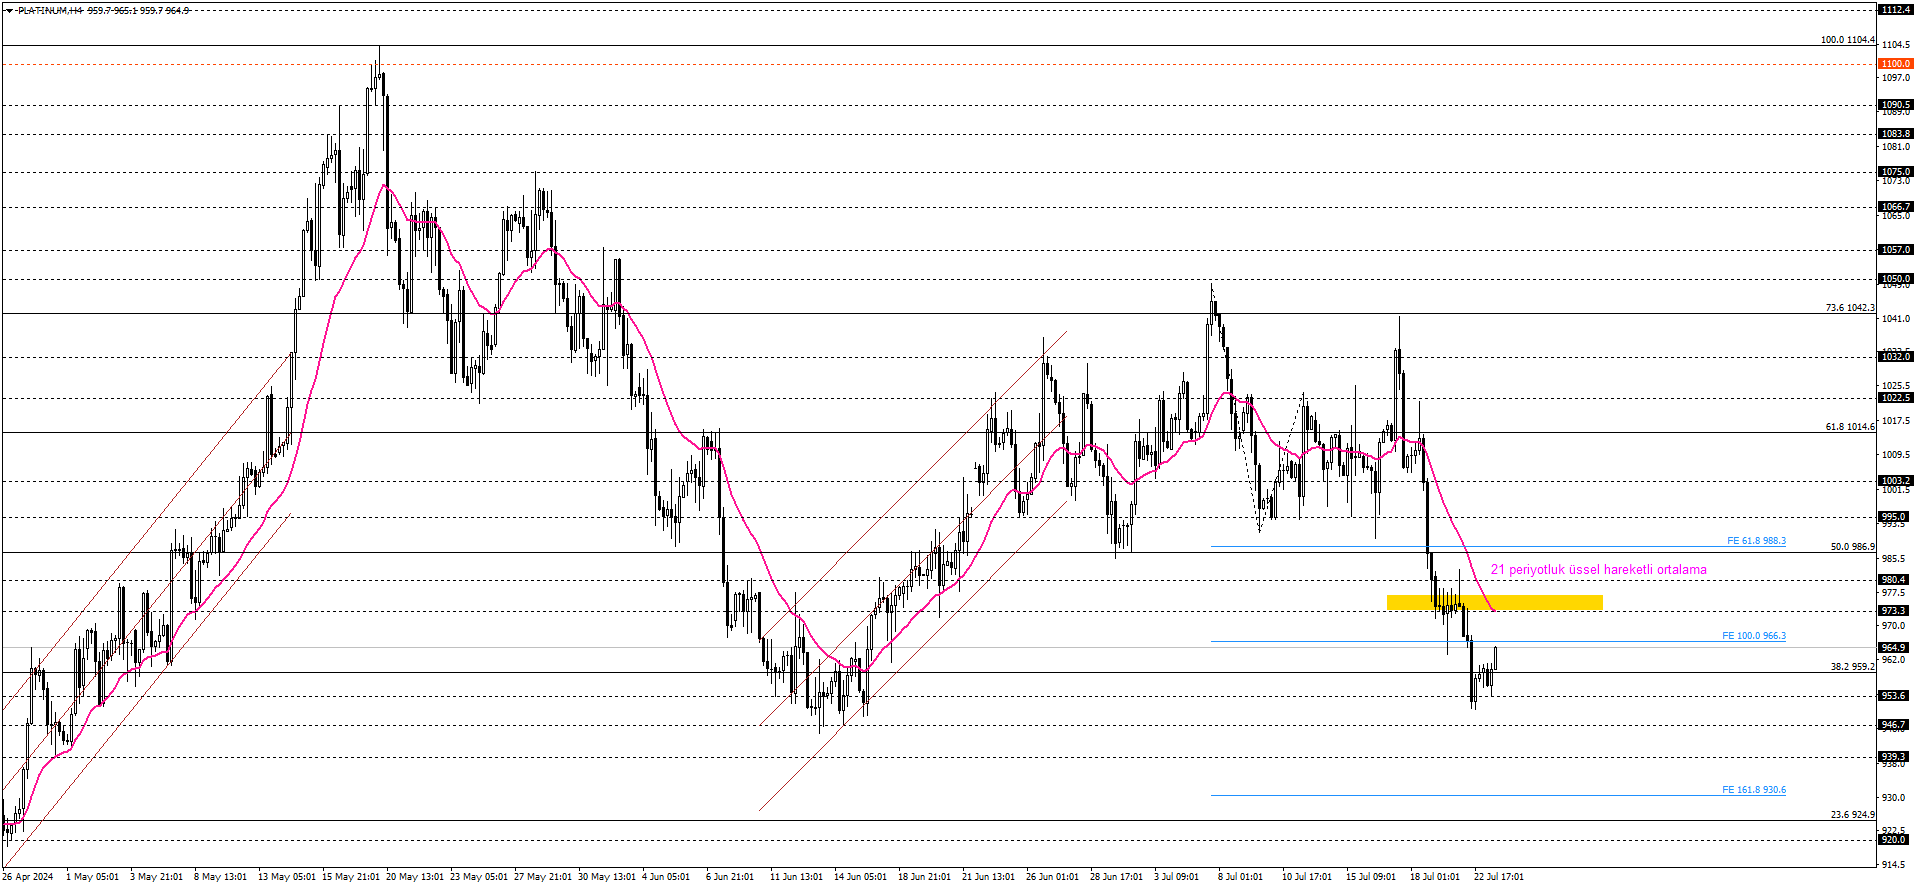Screen dimensions: 1916x888
Task: Click the 1022.5 price level tag
Action: pos(1895,398)
